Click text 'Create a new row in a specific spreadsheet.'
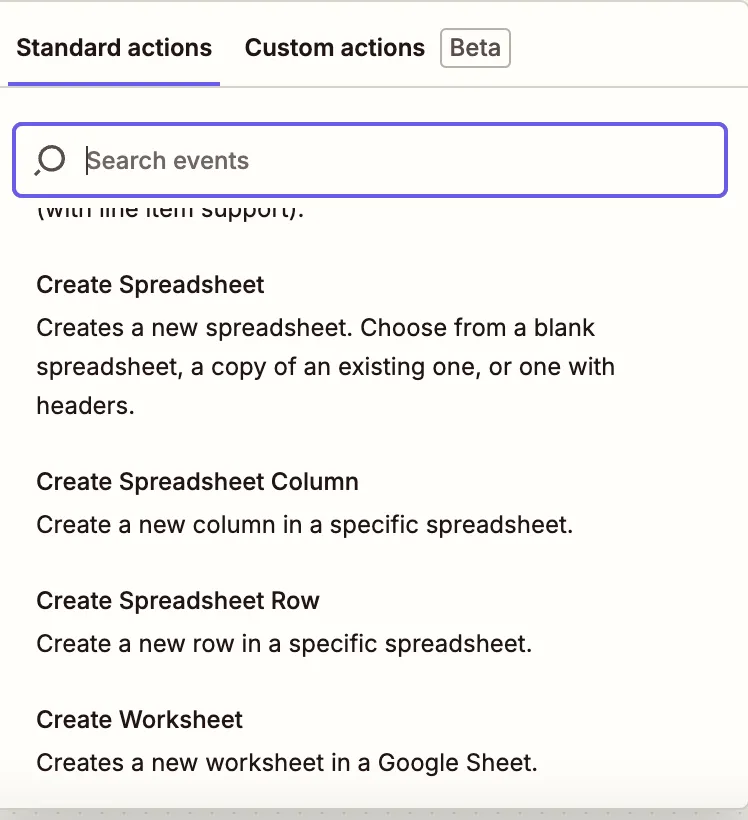This screenshot has height=820, width=748. [284, 644]
